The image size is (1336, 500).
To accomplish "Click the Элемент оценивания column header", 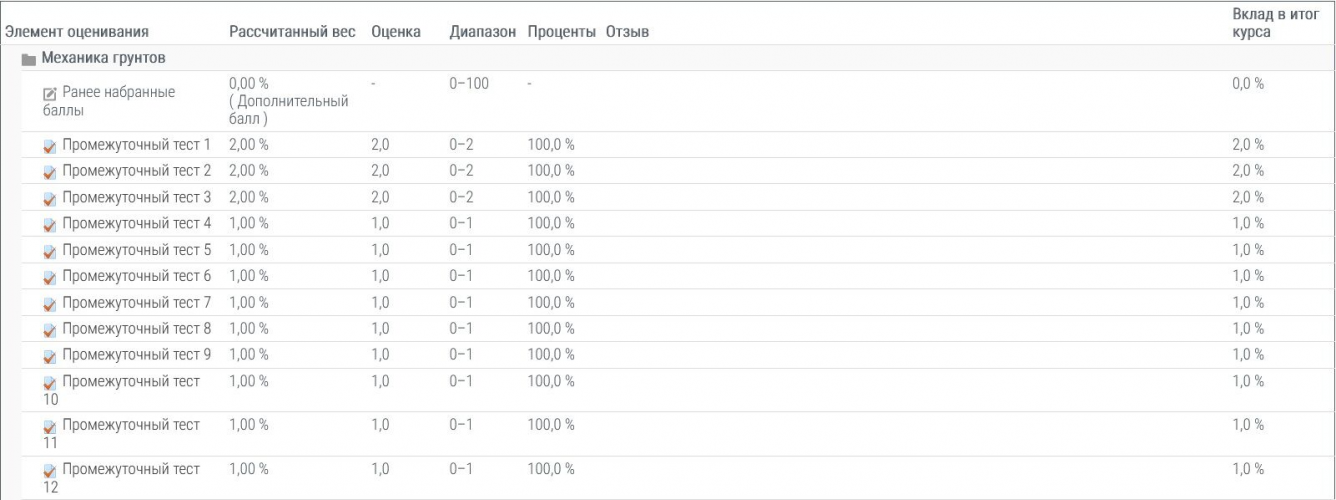I will point(78,33).
